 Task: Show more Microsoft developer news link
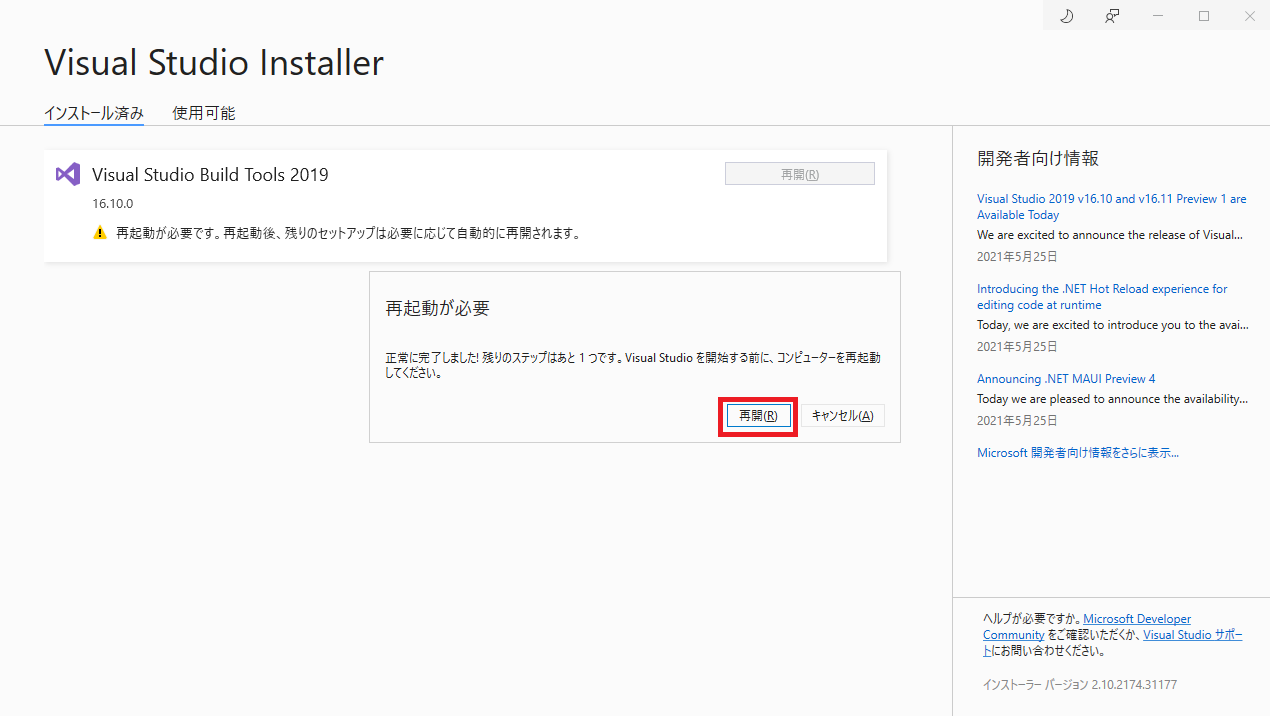coord(1077,453)
